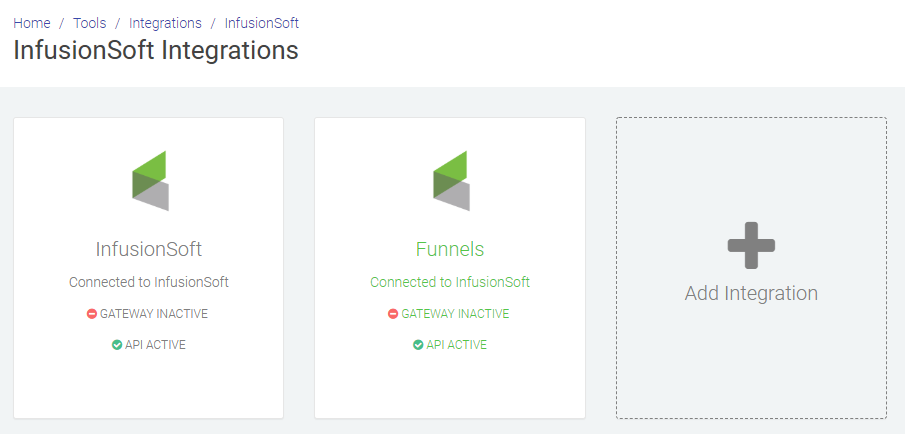Click API ACTIVE text on InfusionSoft card
The image size is (905, 434).
[x=155, y=345]
